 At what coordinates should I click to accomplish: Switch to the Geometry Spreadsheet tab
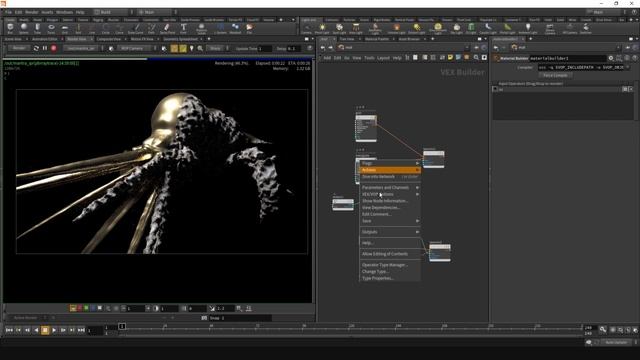coord(180,39)
